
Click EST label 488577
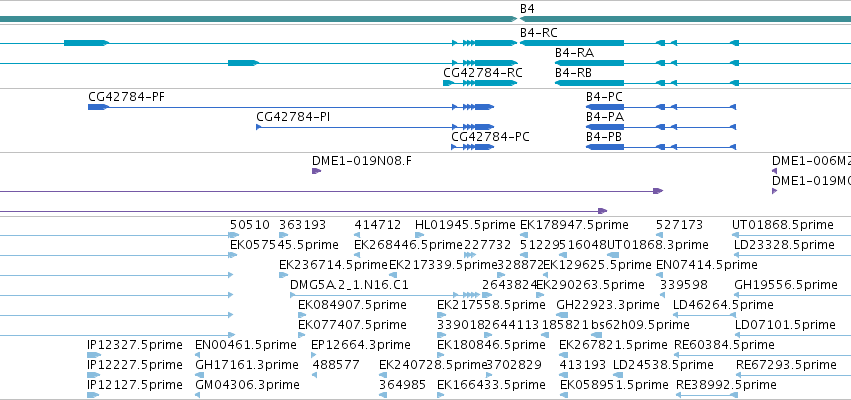335,365
